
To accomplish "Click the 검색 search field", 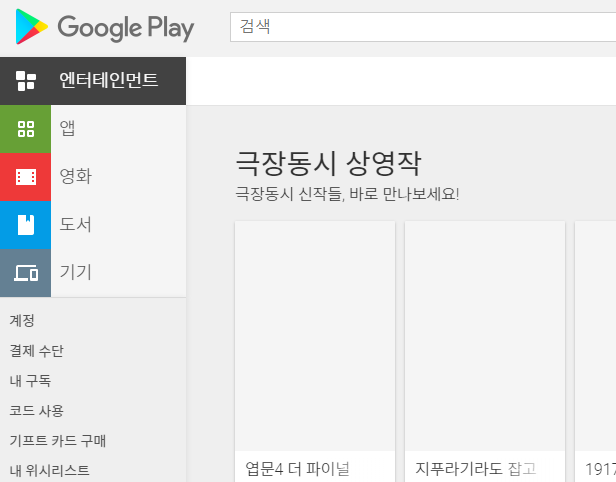I will click(423, 27).
